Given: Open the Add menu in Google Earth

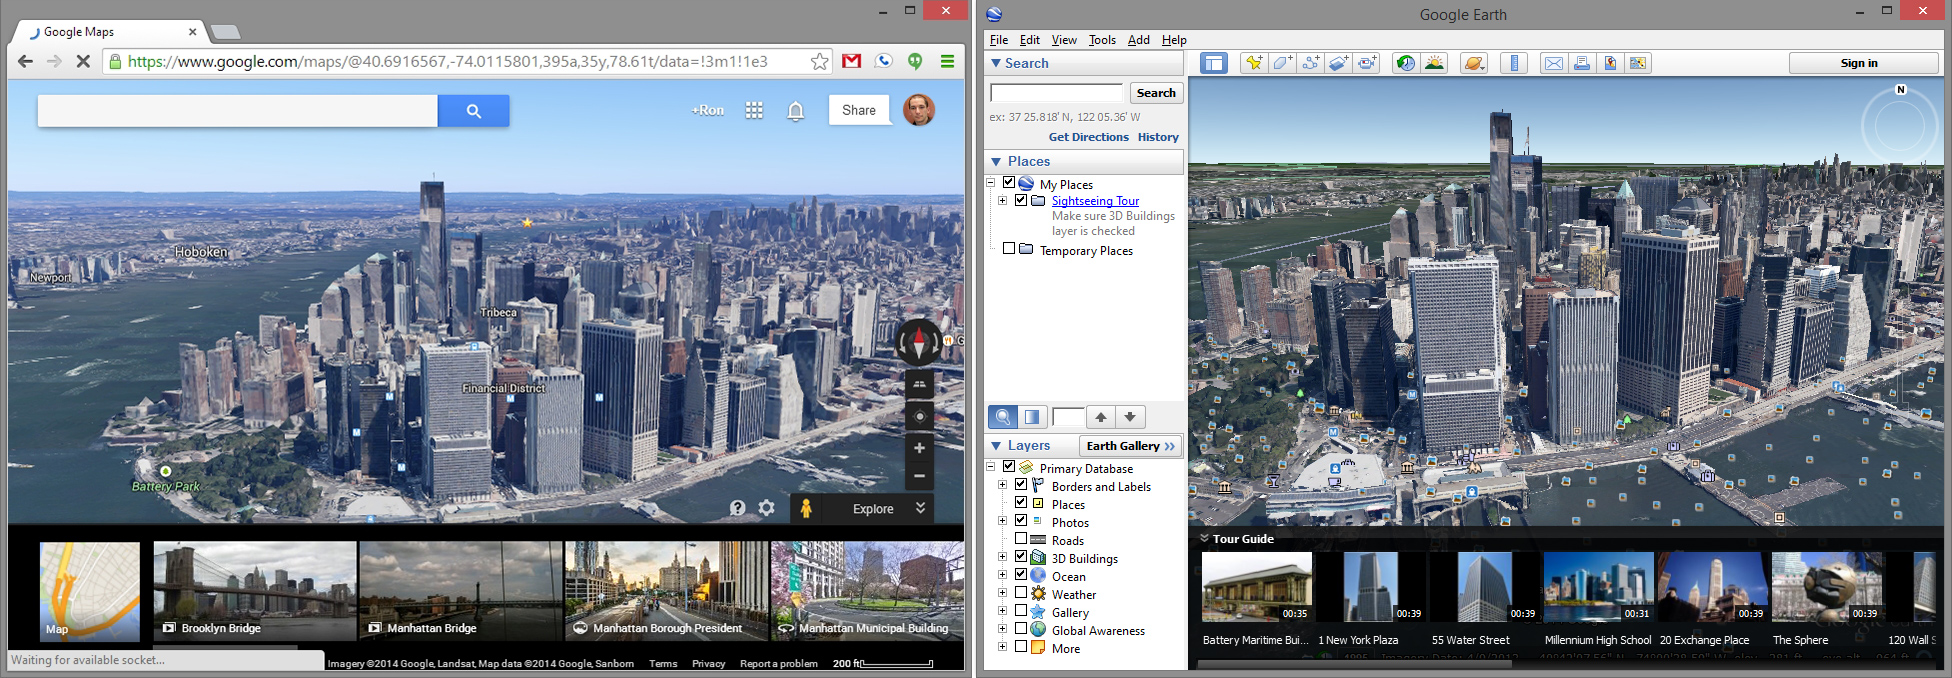Looking at the screenshot, I should coord(1139,40).
